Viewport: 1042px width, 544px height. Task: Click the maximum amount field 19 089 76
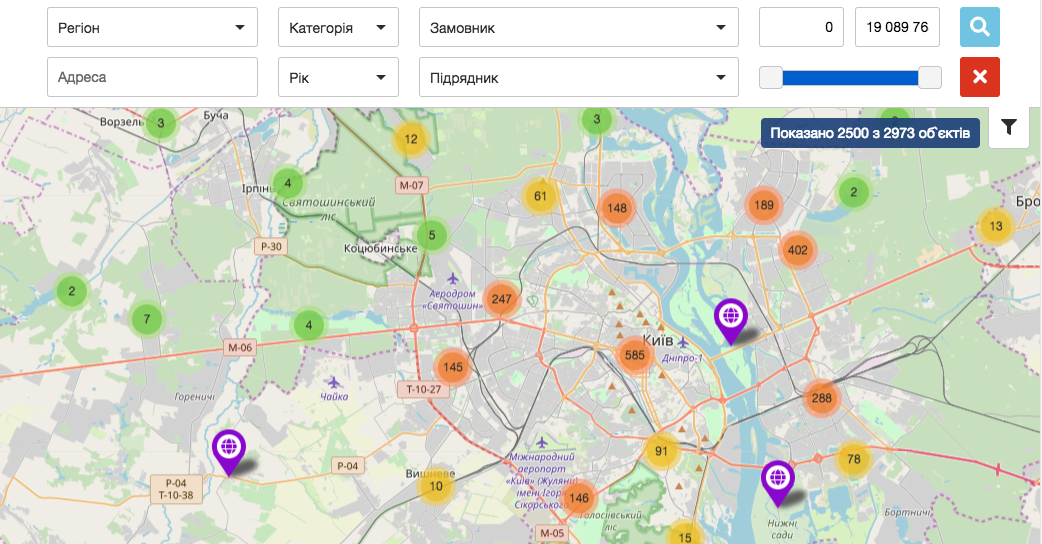[897, 28]
